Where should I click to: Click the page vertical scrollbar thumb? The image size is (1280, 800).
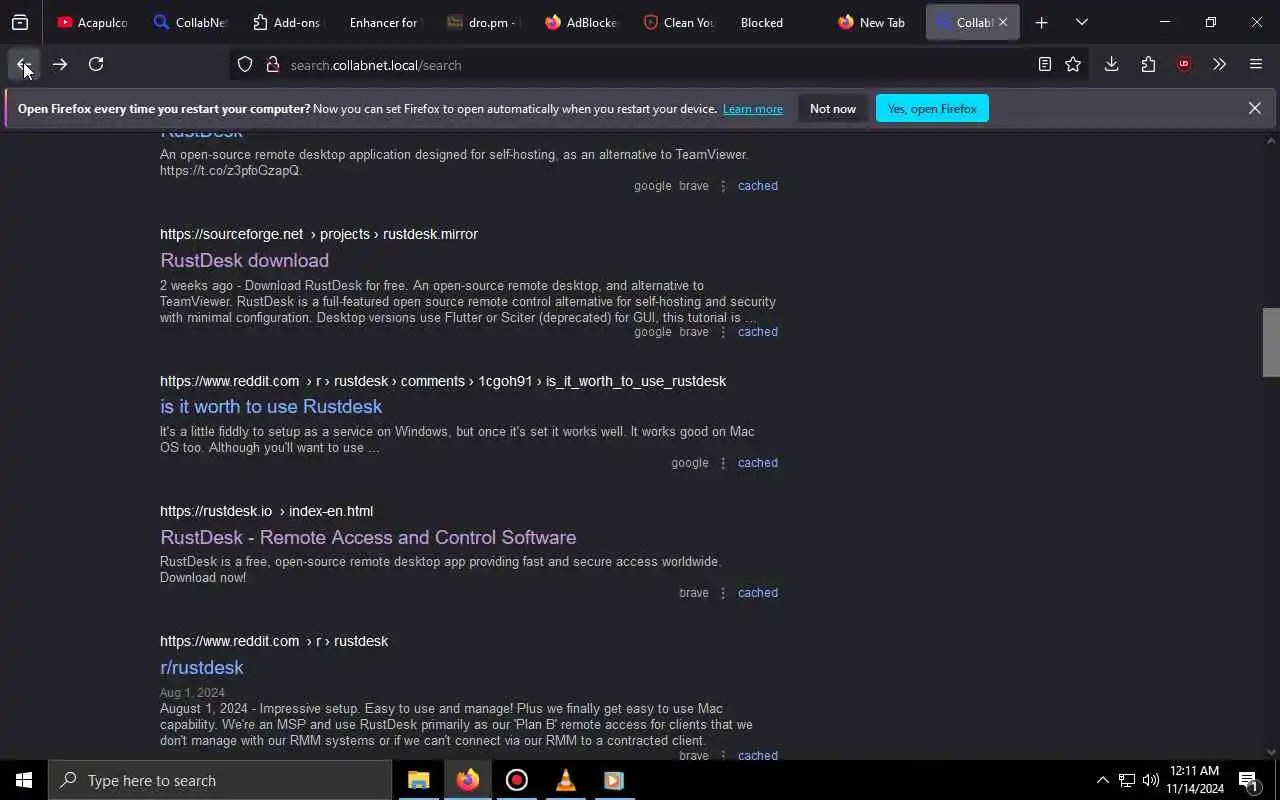[x=1271, y=342]
